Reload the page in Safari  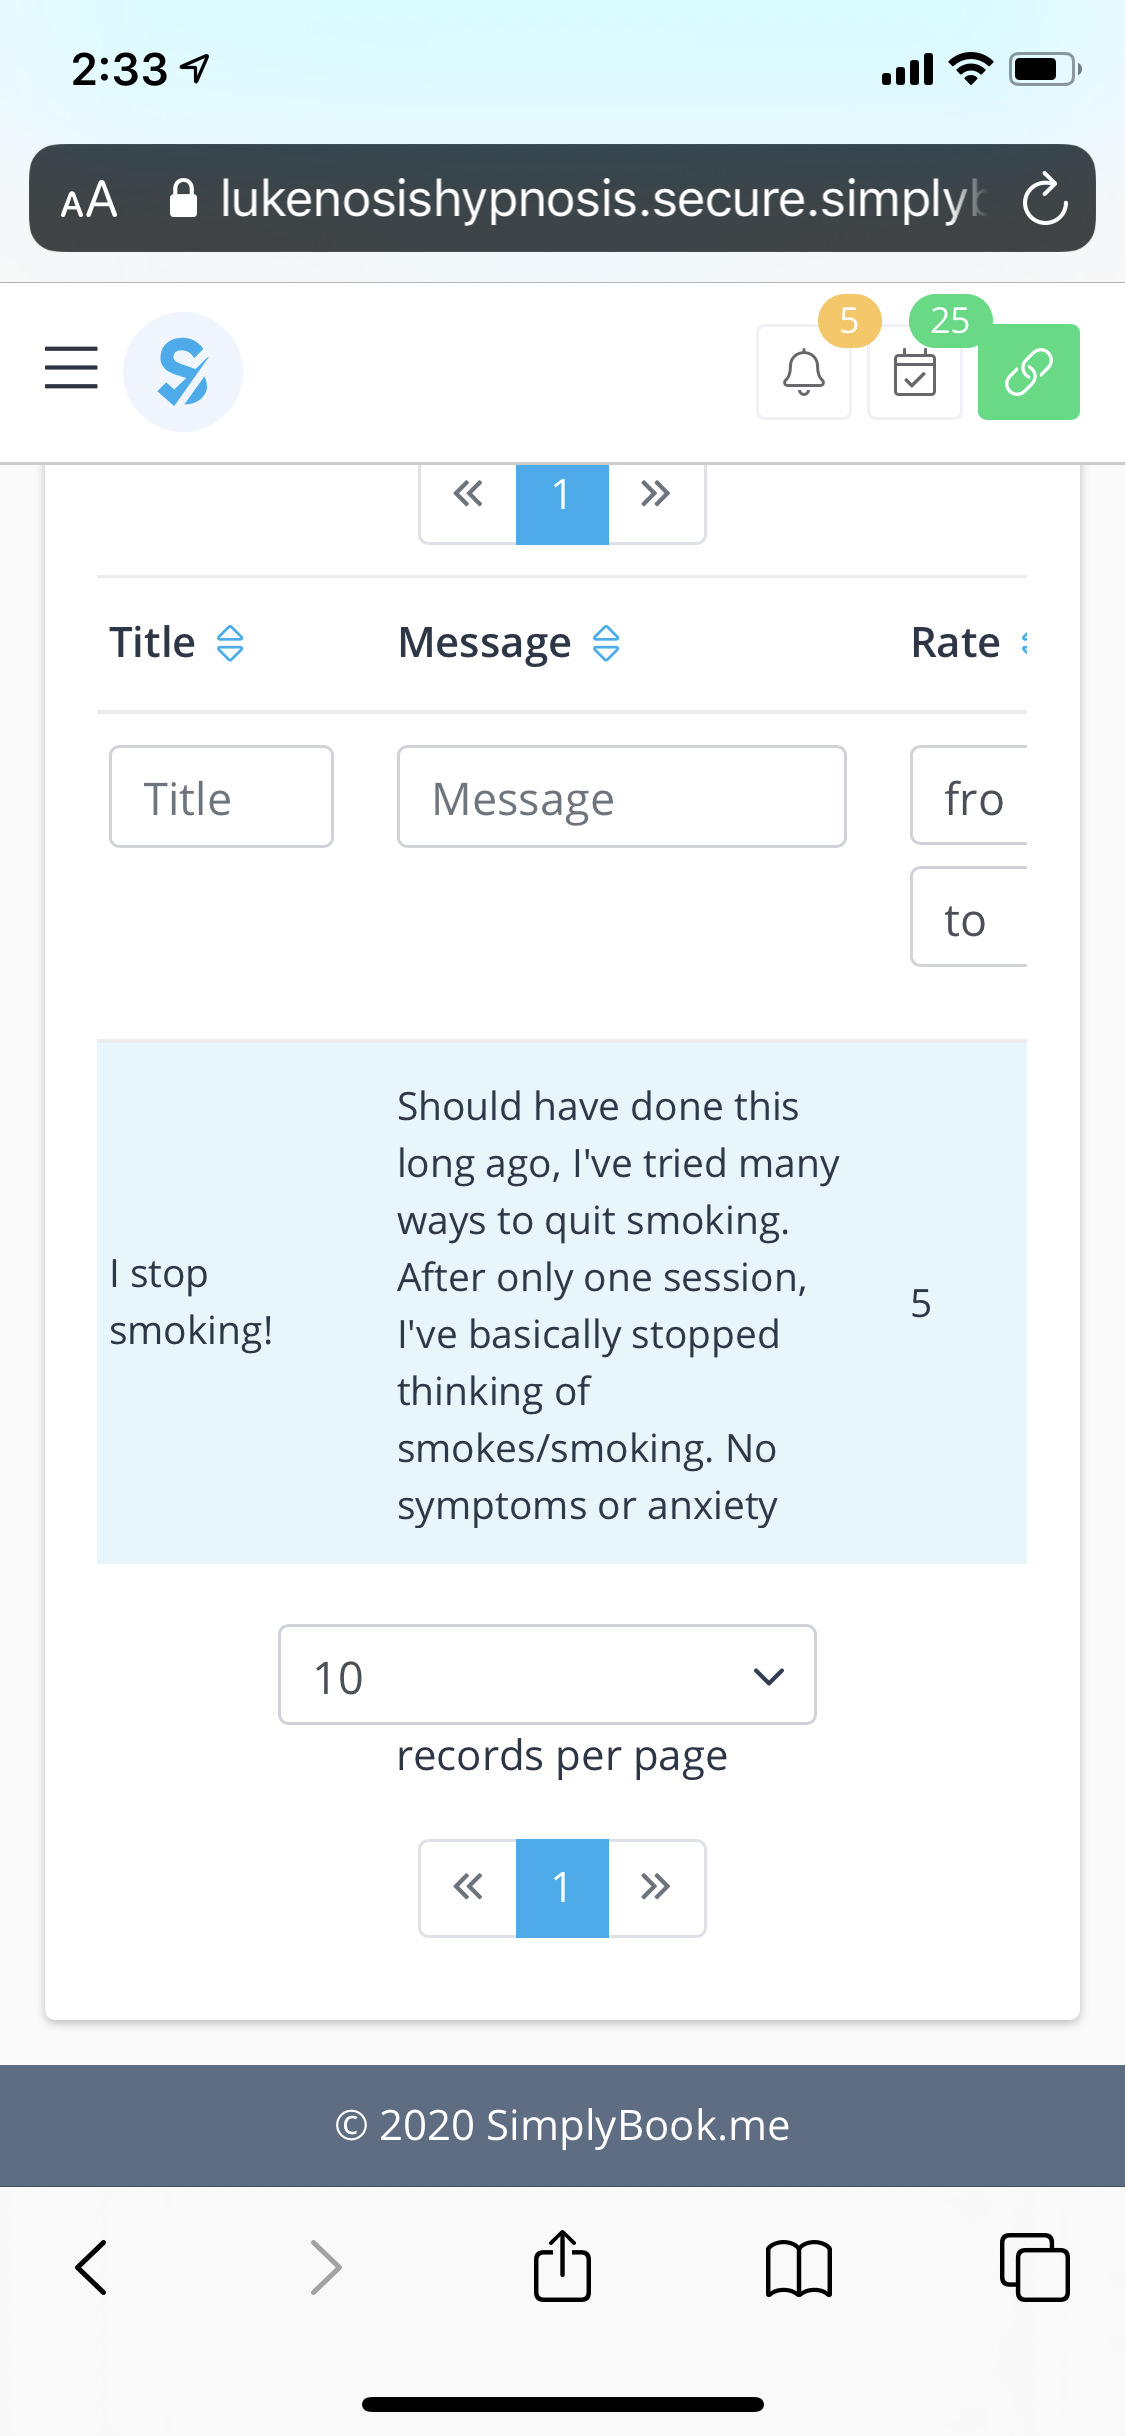pos(1045,198)
